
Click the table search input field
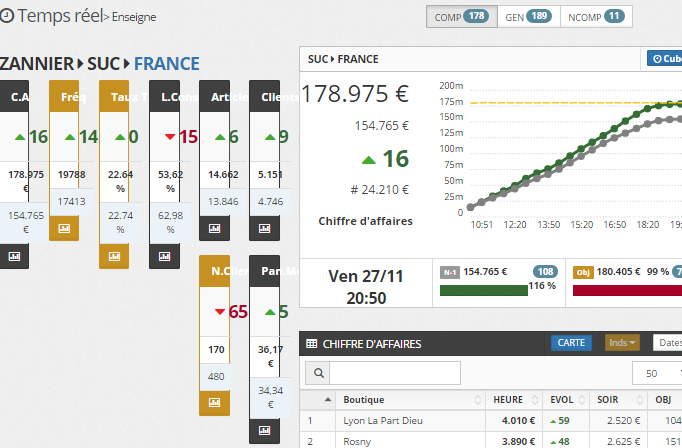(x=395, y=373)
